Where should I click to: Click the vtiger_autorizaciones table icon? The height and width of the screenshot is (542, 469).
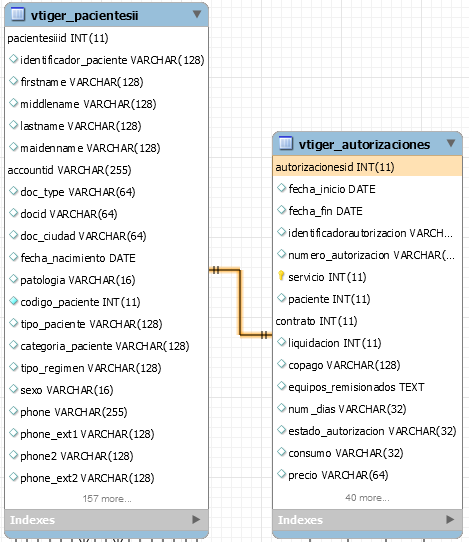coord(285,143)
